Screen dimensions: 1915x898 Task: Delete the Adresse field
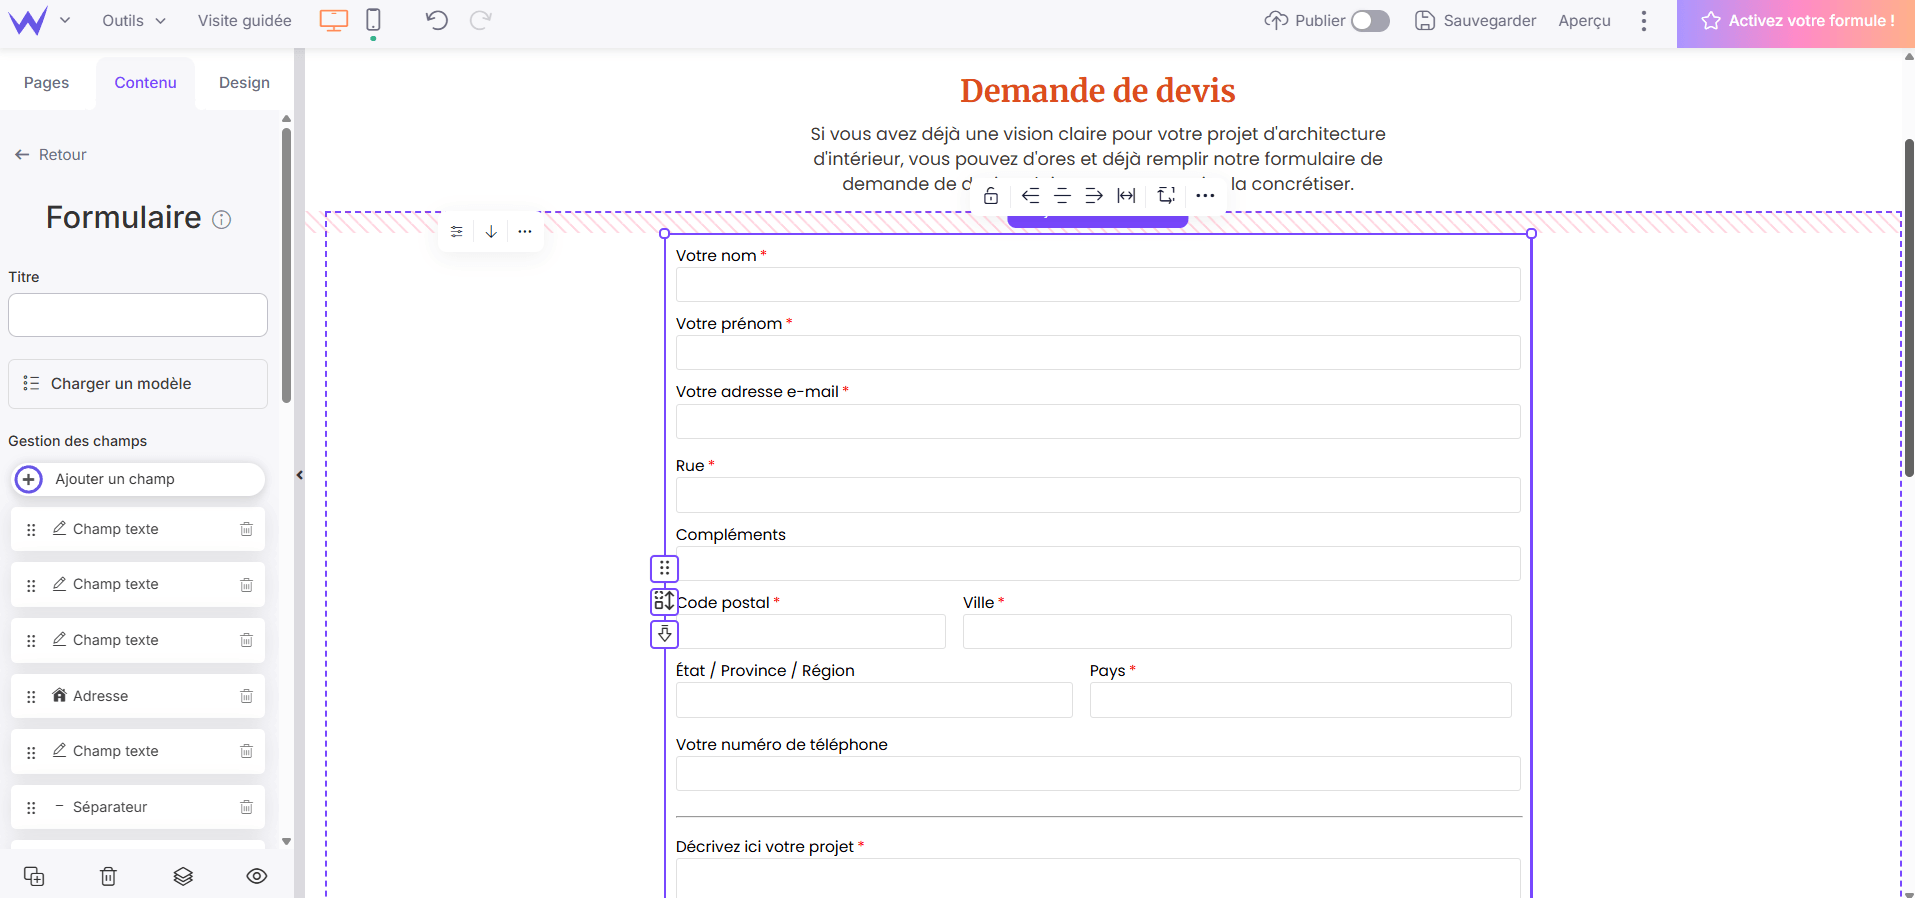tap(246, 696)
